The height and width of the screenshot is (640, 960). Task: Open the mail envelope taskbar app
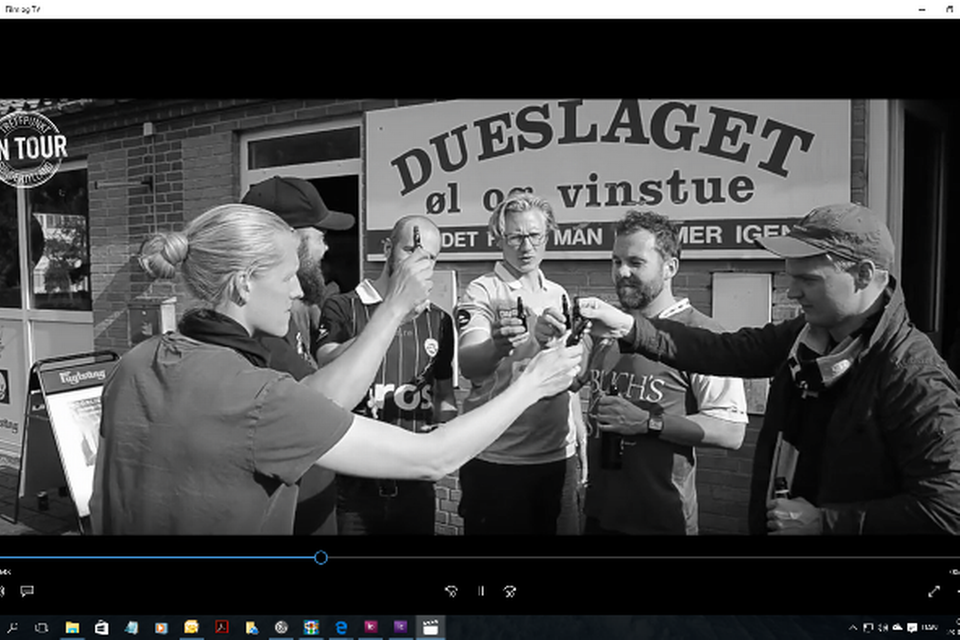coord(192,627)
